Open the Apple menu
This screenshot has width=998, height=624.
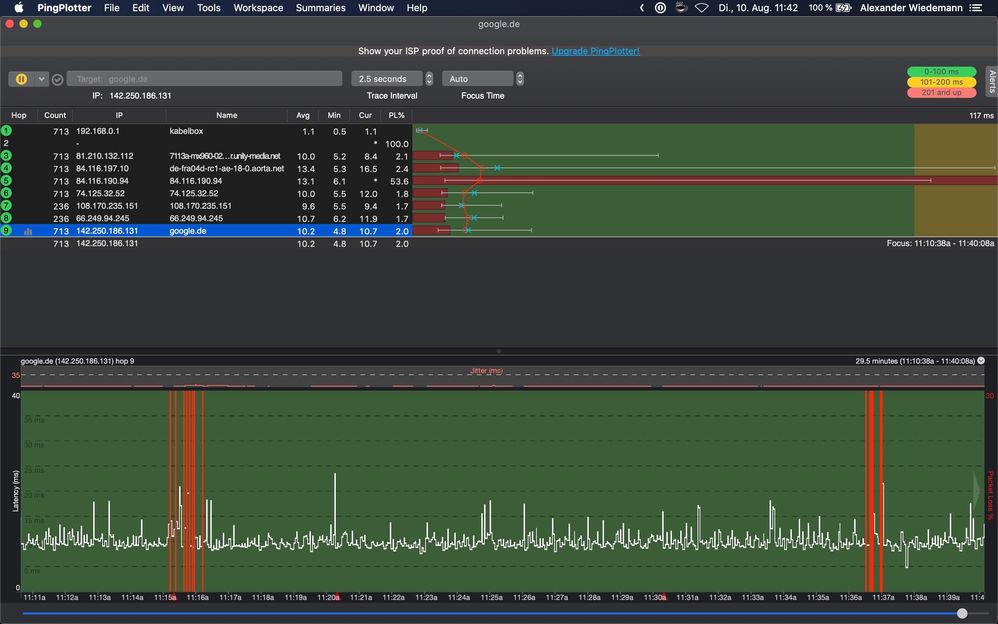click(19, 8)
